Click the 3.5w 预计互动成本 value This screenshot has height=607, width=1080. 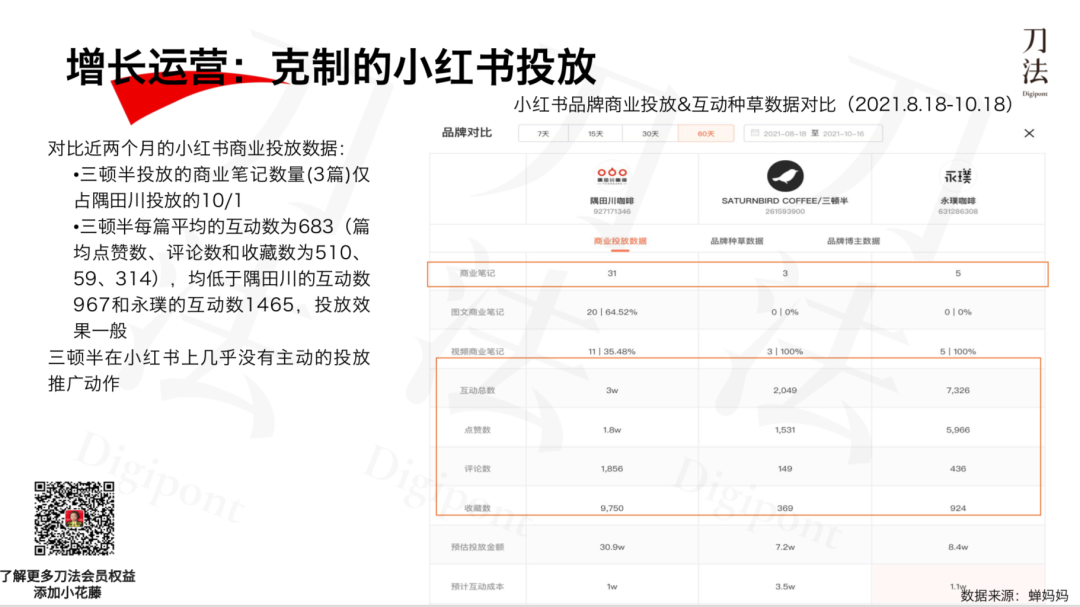pos(785,586)
